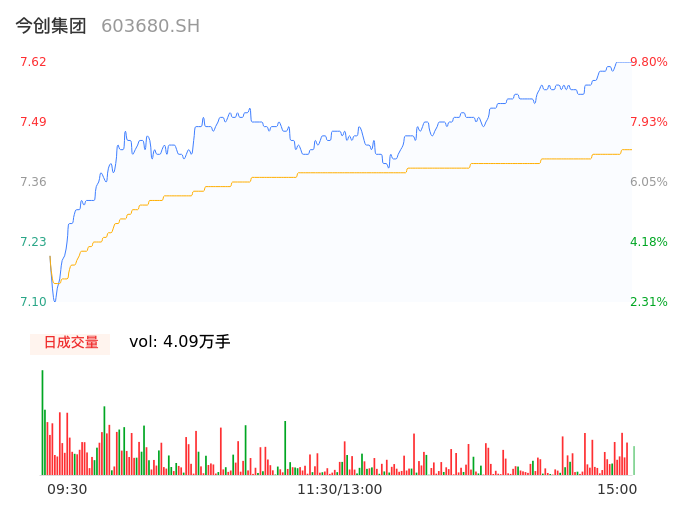Viewport: 686px width, 524px height.
Task: Select the 7.36 price axis label
Action: (33, 182)
